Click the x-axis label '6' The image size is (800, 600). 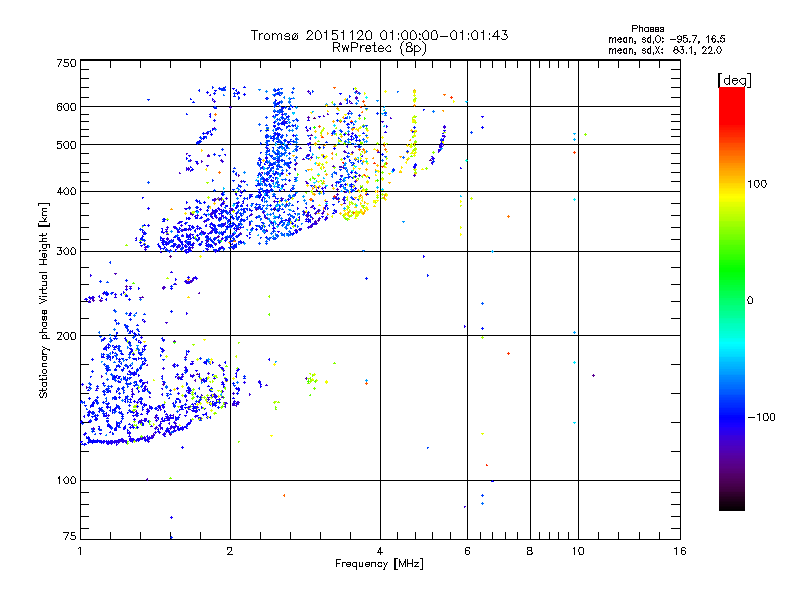click(x=467, y=551)
